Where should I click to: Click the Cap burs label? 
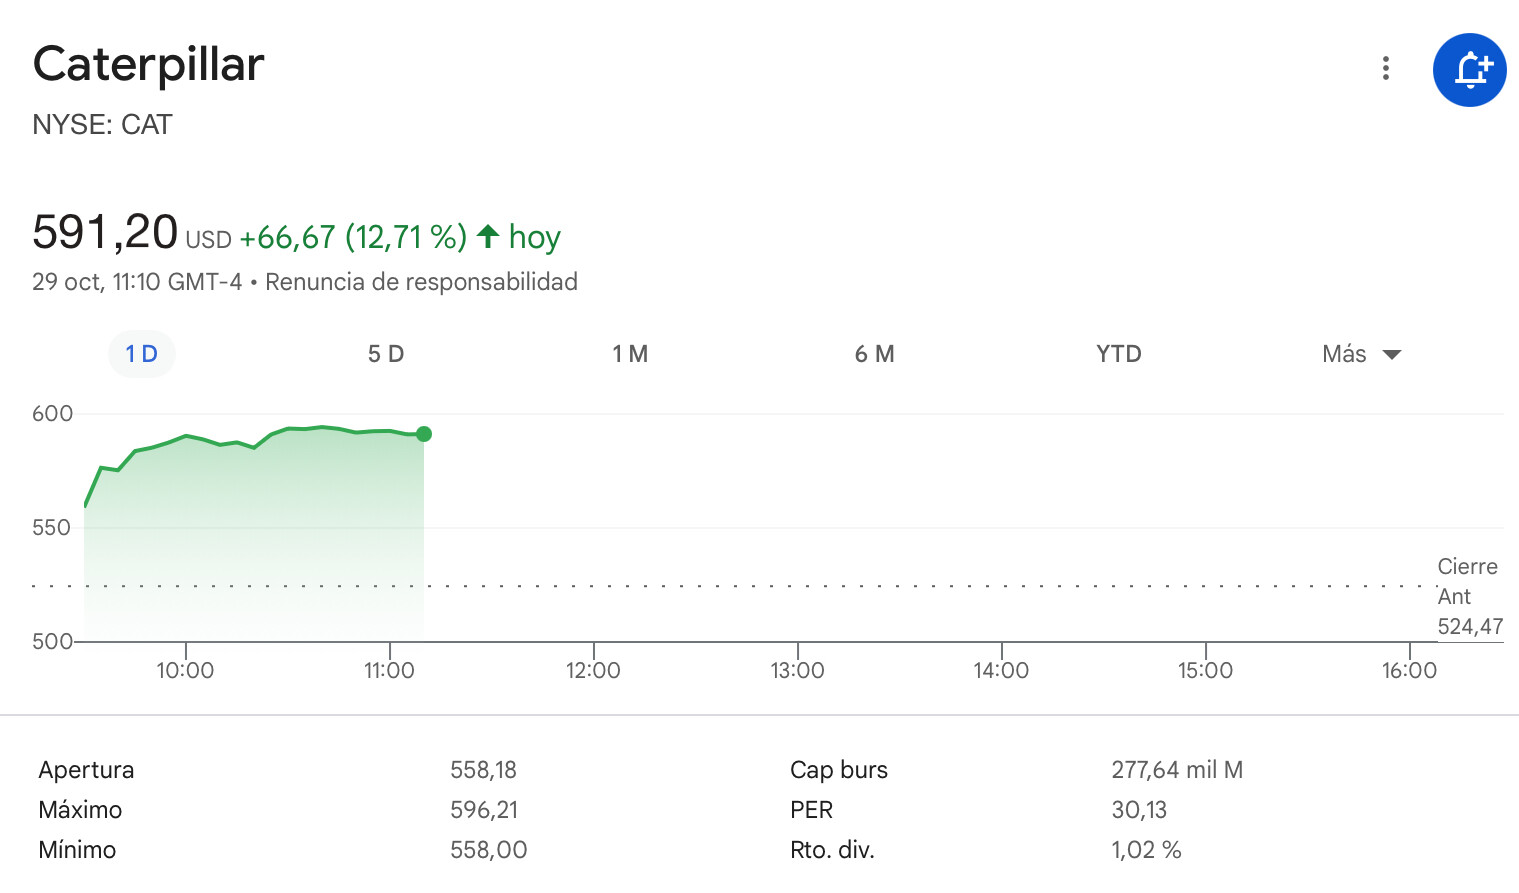tap(838, 770)
